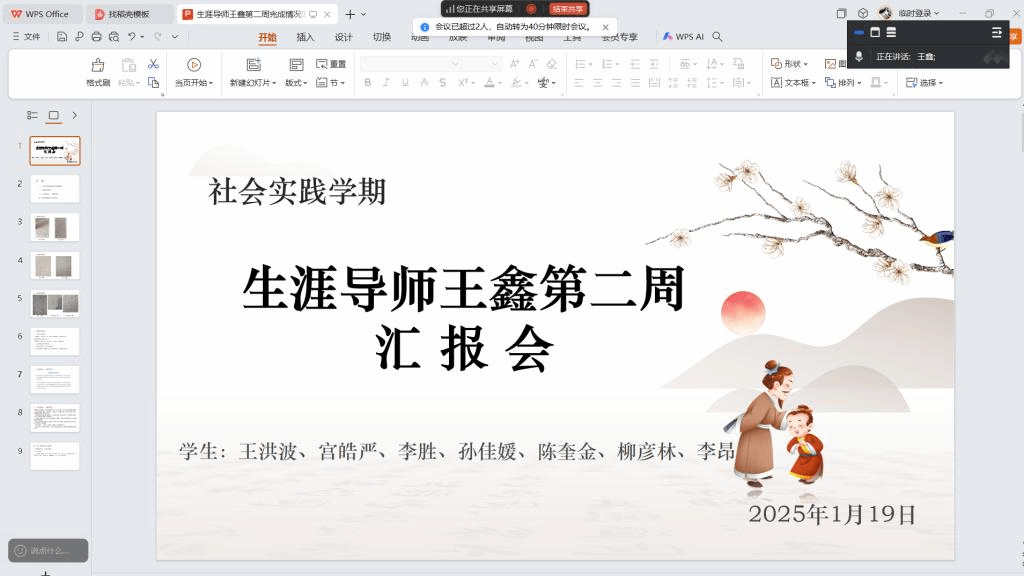The image size is (1024, 576).
Task: Click the print icon in quick access toolbar
Action: (96, 37)
